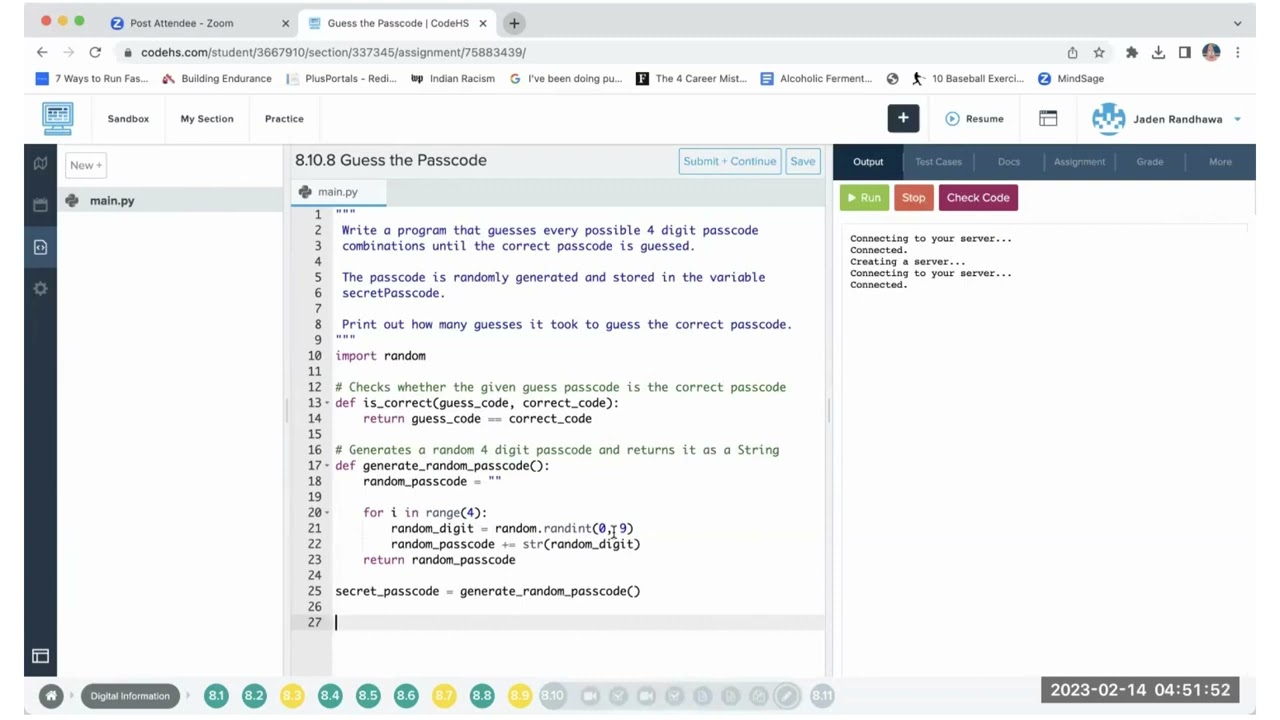
Task: Open the settings gear in left sidebar
Action: pyautogui.click(x=40, y=288)
